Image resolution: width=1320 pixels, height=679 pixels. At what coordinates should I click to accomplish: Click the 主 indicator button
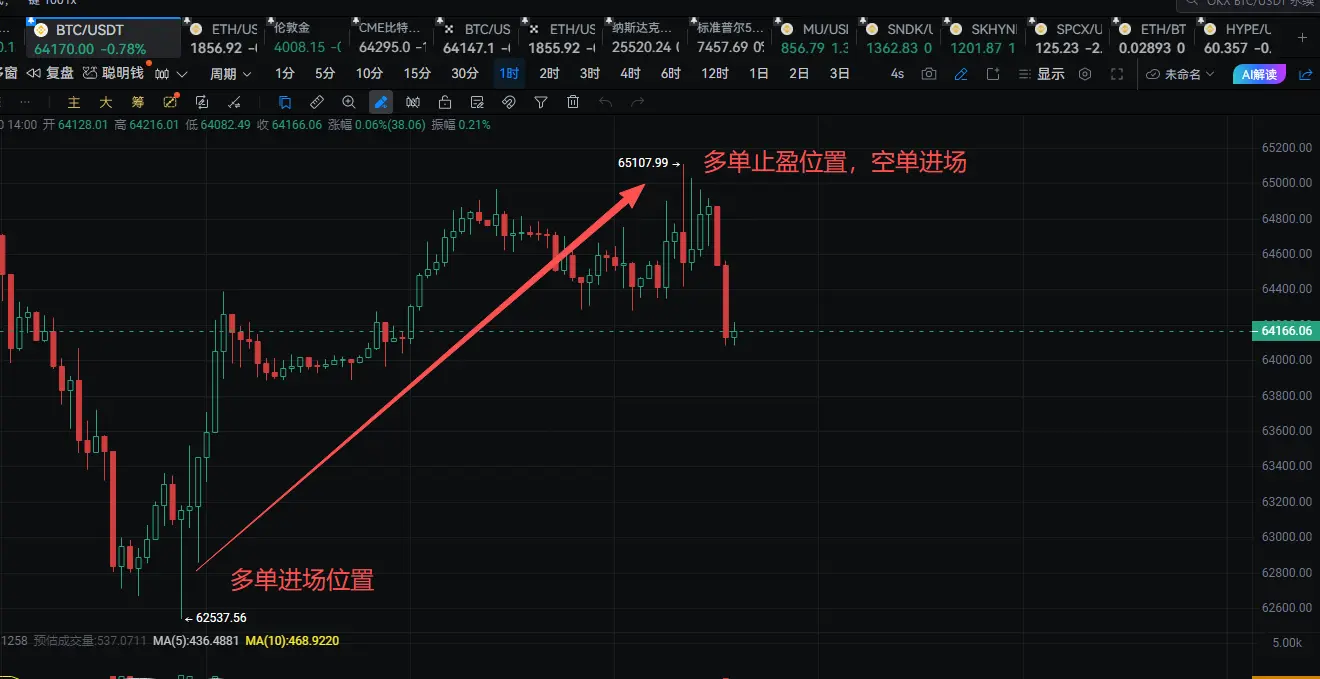[74, 102]
